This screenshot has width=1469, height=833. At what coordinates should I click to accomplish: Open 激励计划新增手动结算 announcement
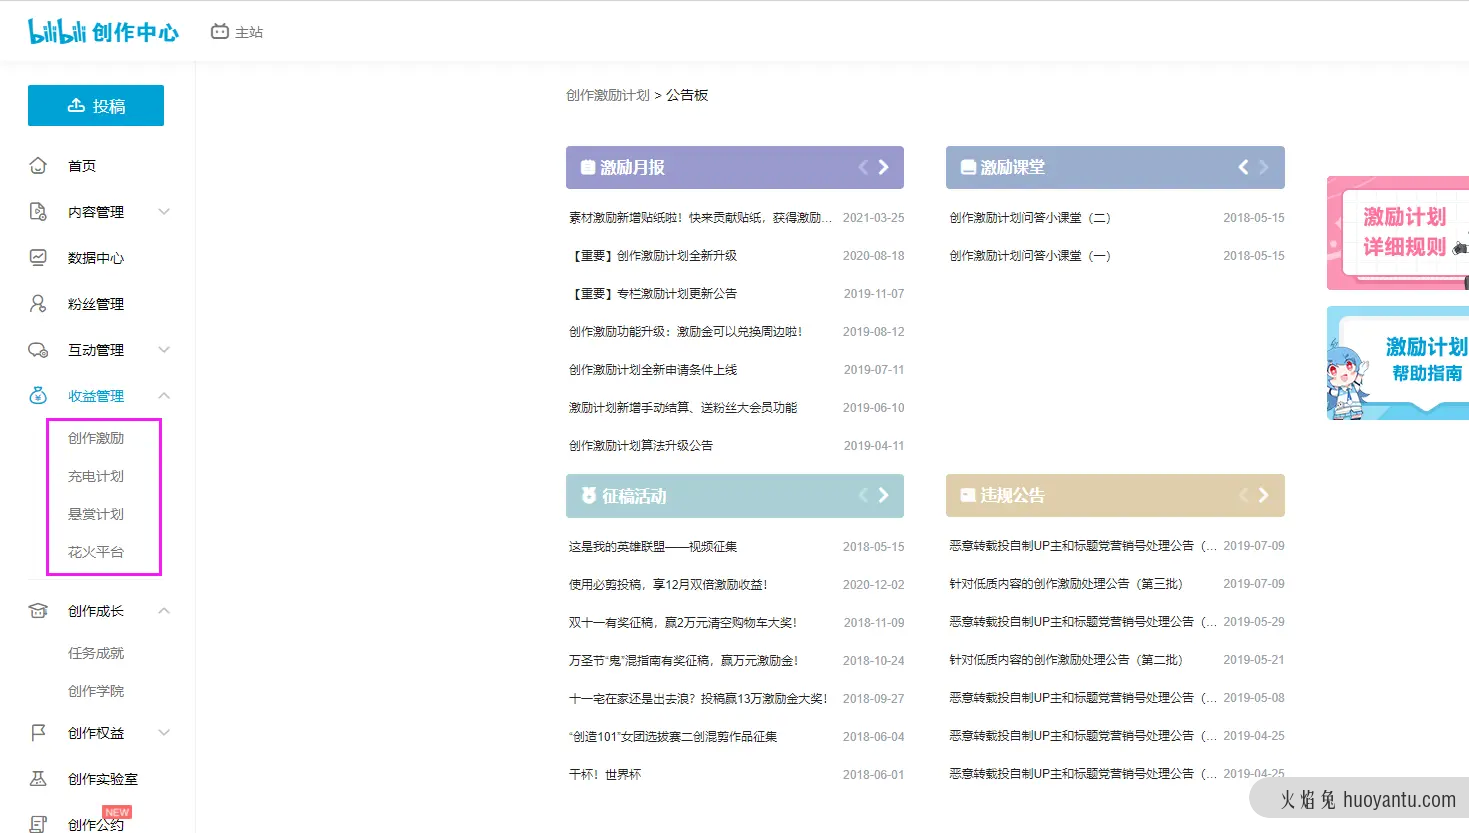(683, 408)
